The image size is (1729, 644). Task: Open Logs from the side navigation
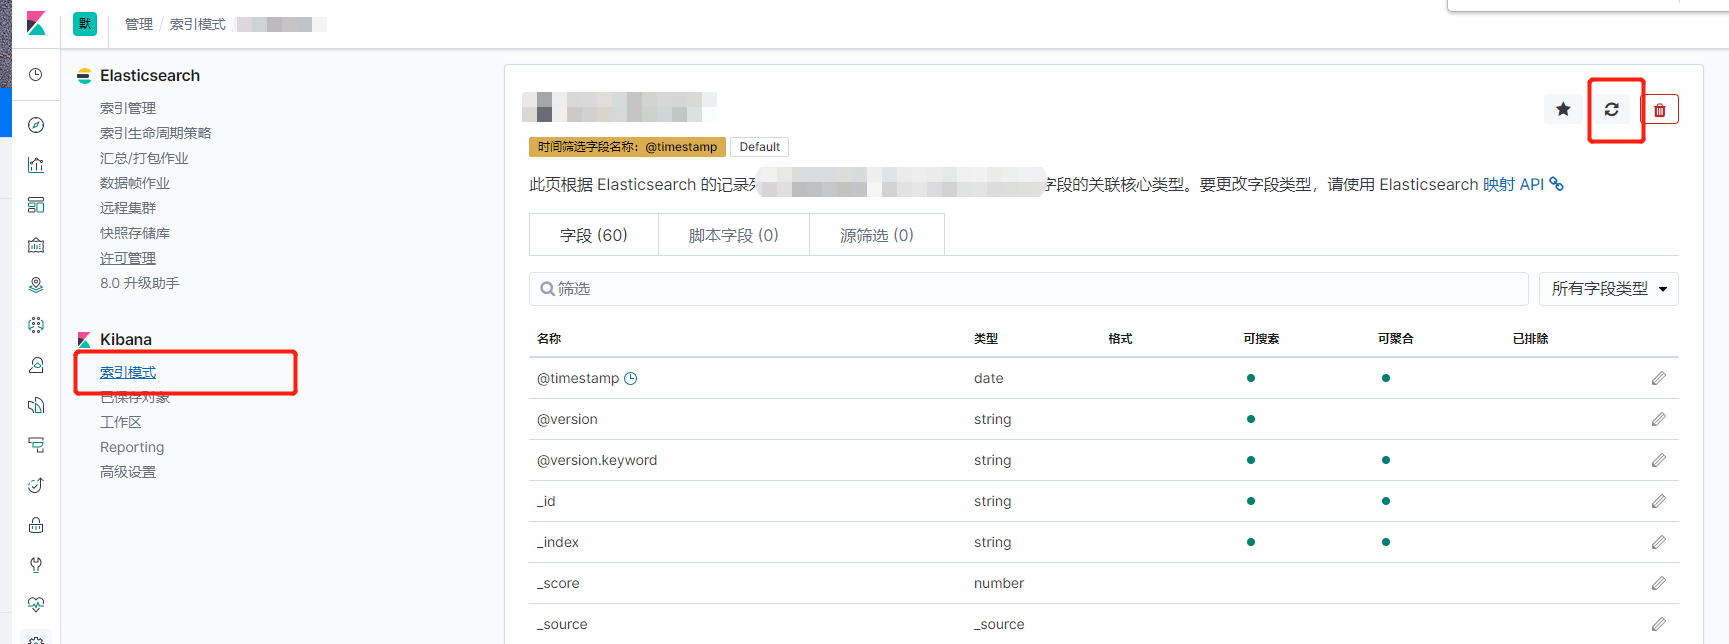(x=36, y=405)
